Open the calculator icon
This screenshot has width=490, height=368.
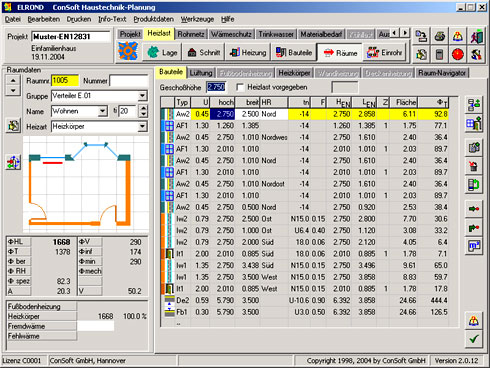pos(440,54)
